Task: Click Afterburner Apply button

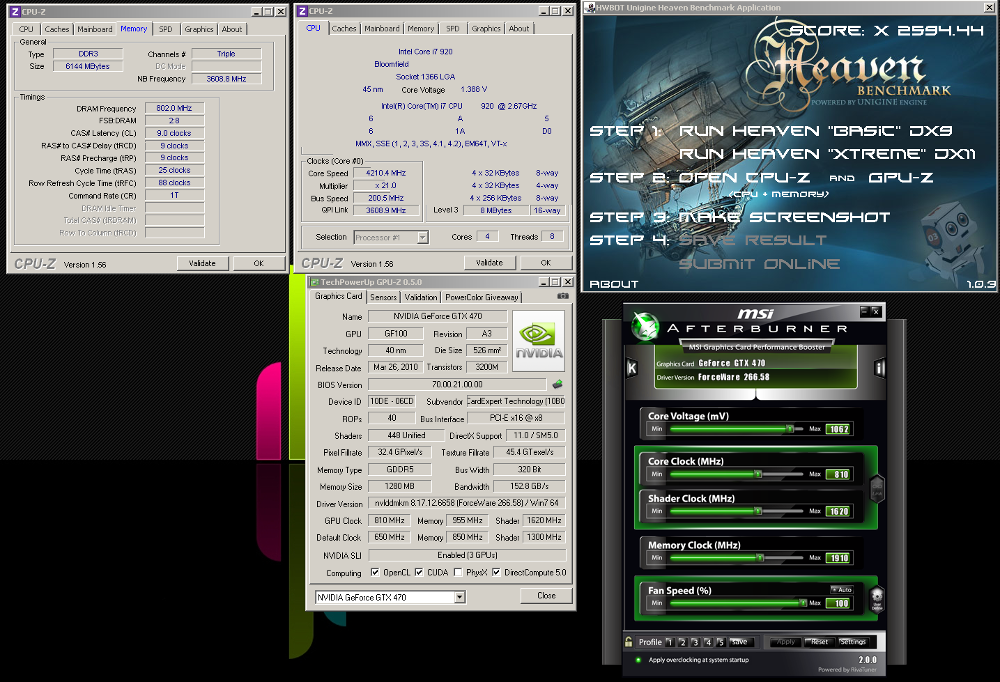Action: tap(786, 642)
